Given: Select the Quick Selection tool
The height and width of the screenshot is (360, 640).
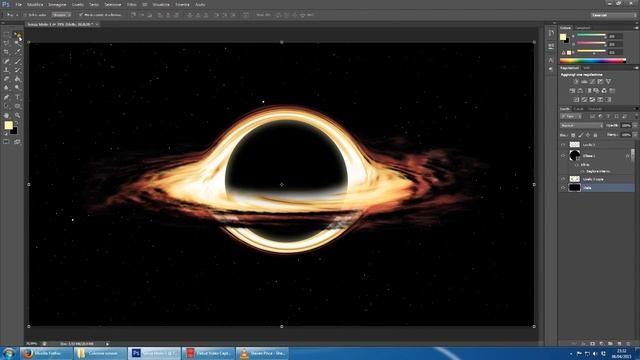Looking at the screenshot, I should pos(18,43).
